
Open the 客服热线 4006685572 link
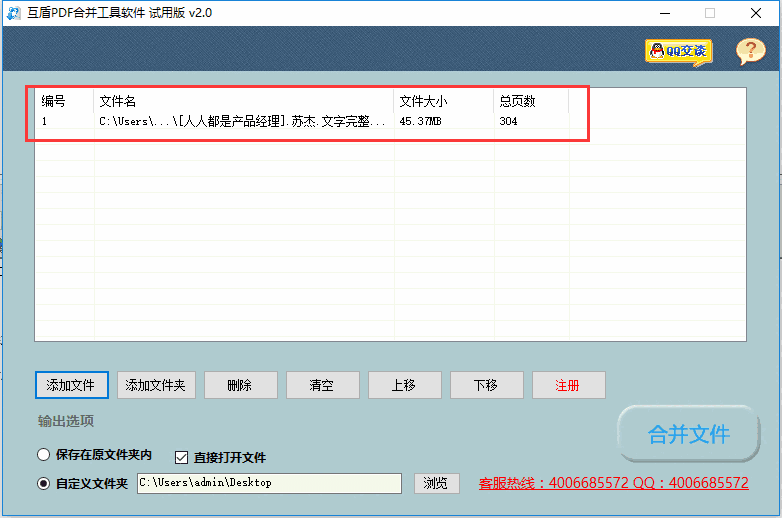pos(613,483)
